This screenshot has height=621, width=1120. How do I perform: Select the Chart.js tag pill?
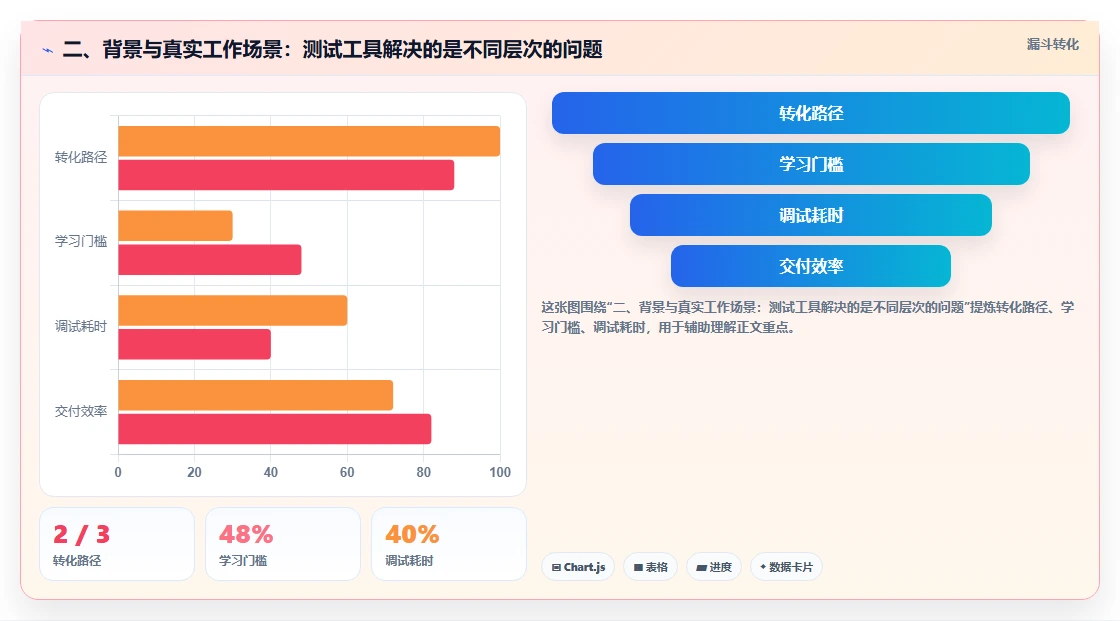(578, 567)
